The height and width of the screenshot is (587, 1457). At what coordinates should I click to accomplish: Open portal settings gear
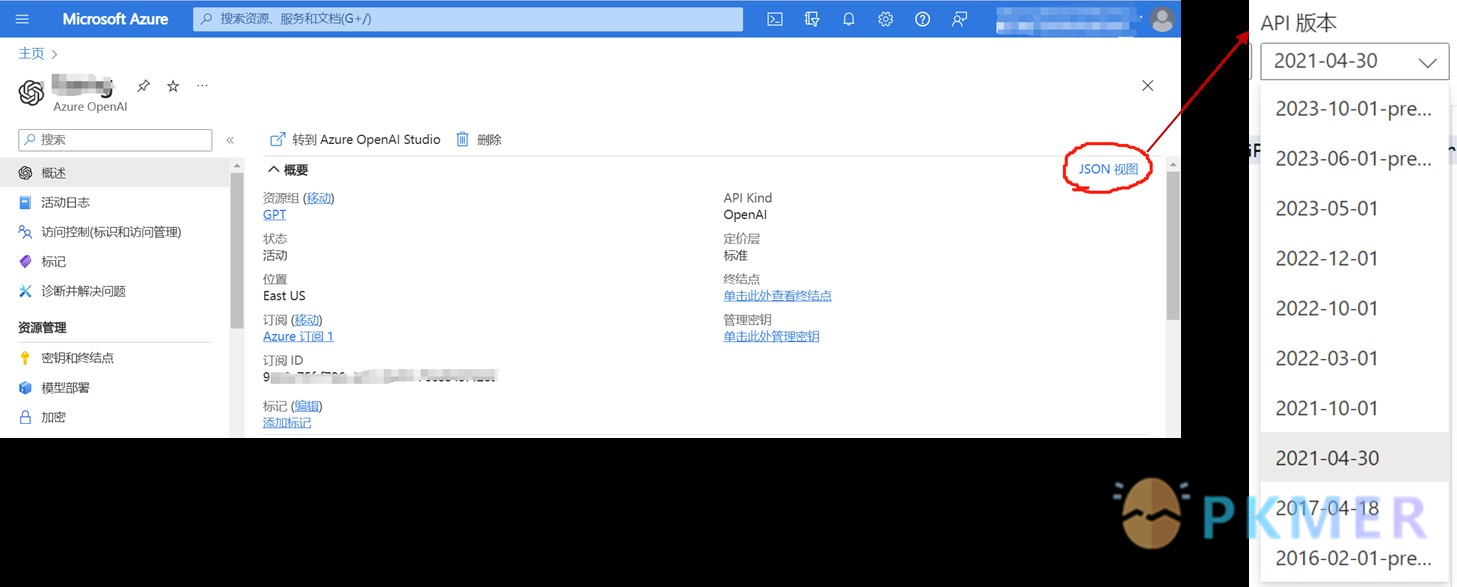click(x=886, y=19)
